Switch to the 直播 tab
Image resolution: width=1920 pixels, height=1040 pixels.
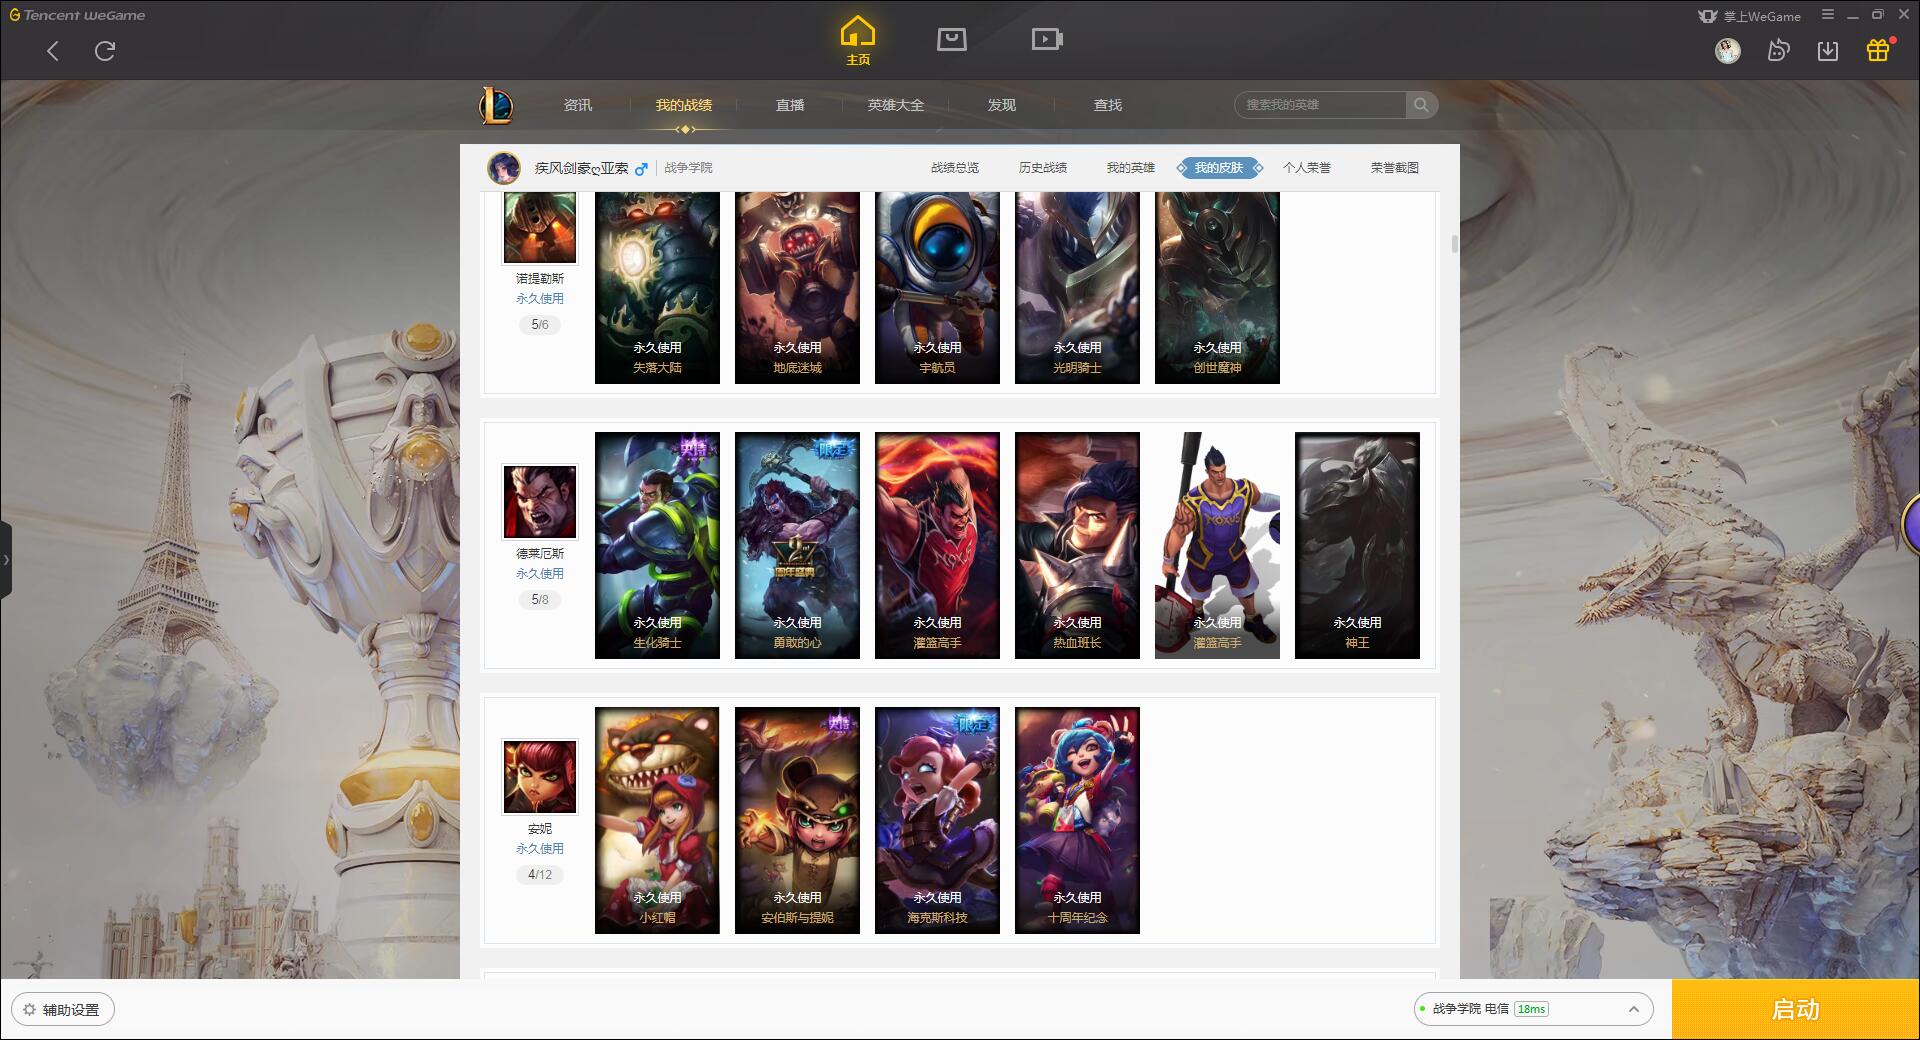(790, 105)
